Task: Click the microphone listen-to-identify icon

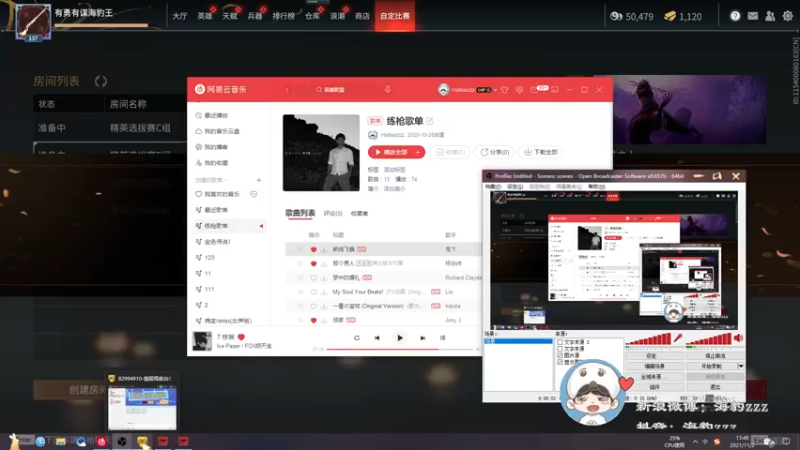Action: 388,89
